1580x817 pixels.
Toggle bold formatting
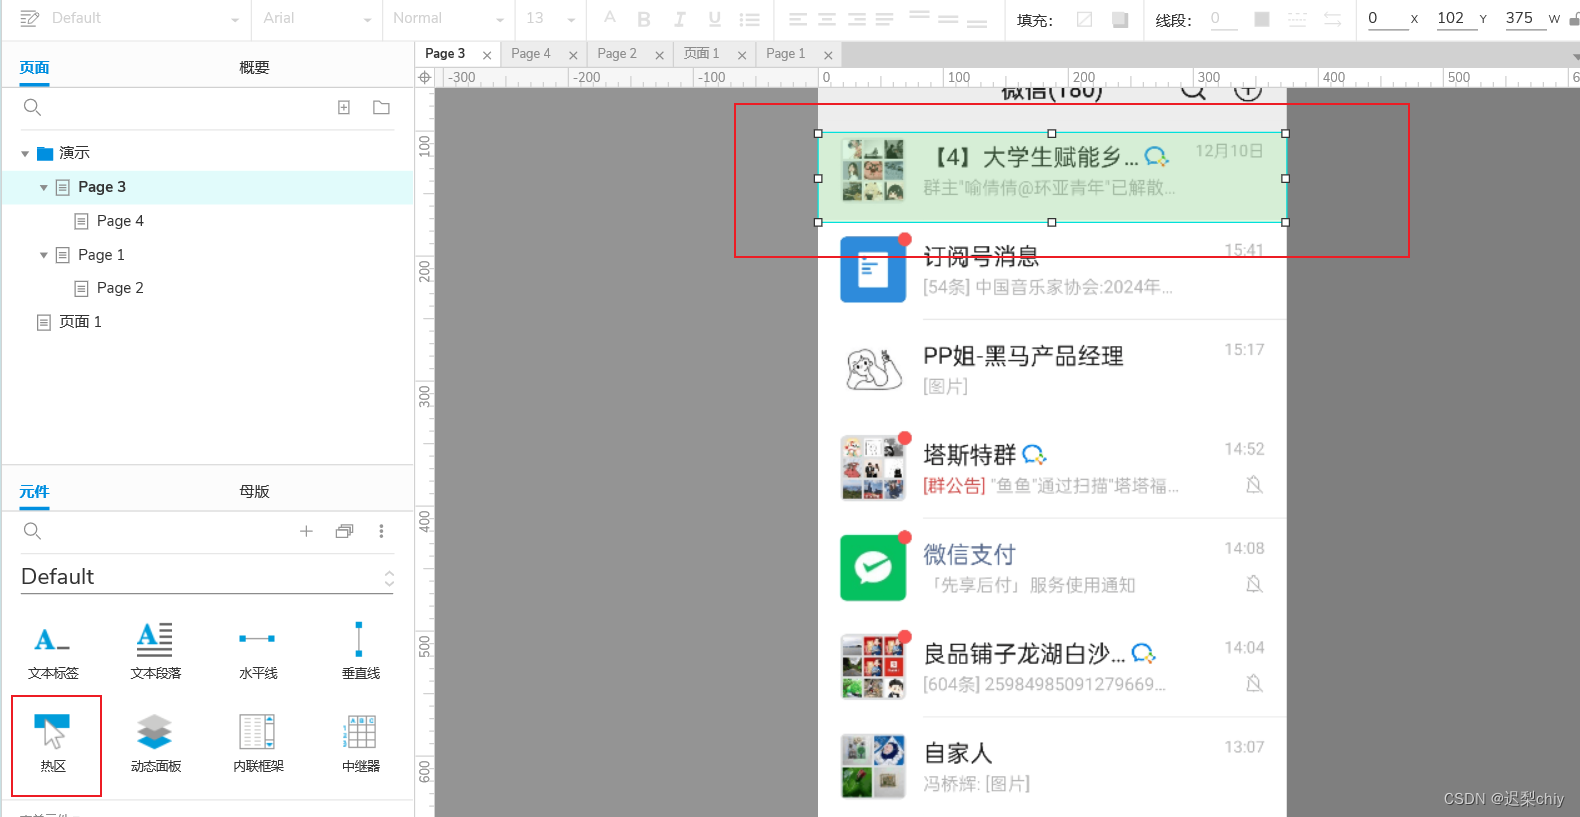(644, 19)
